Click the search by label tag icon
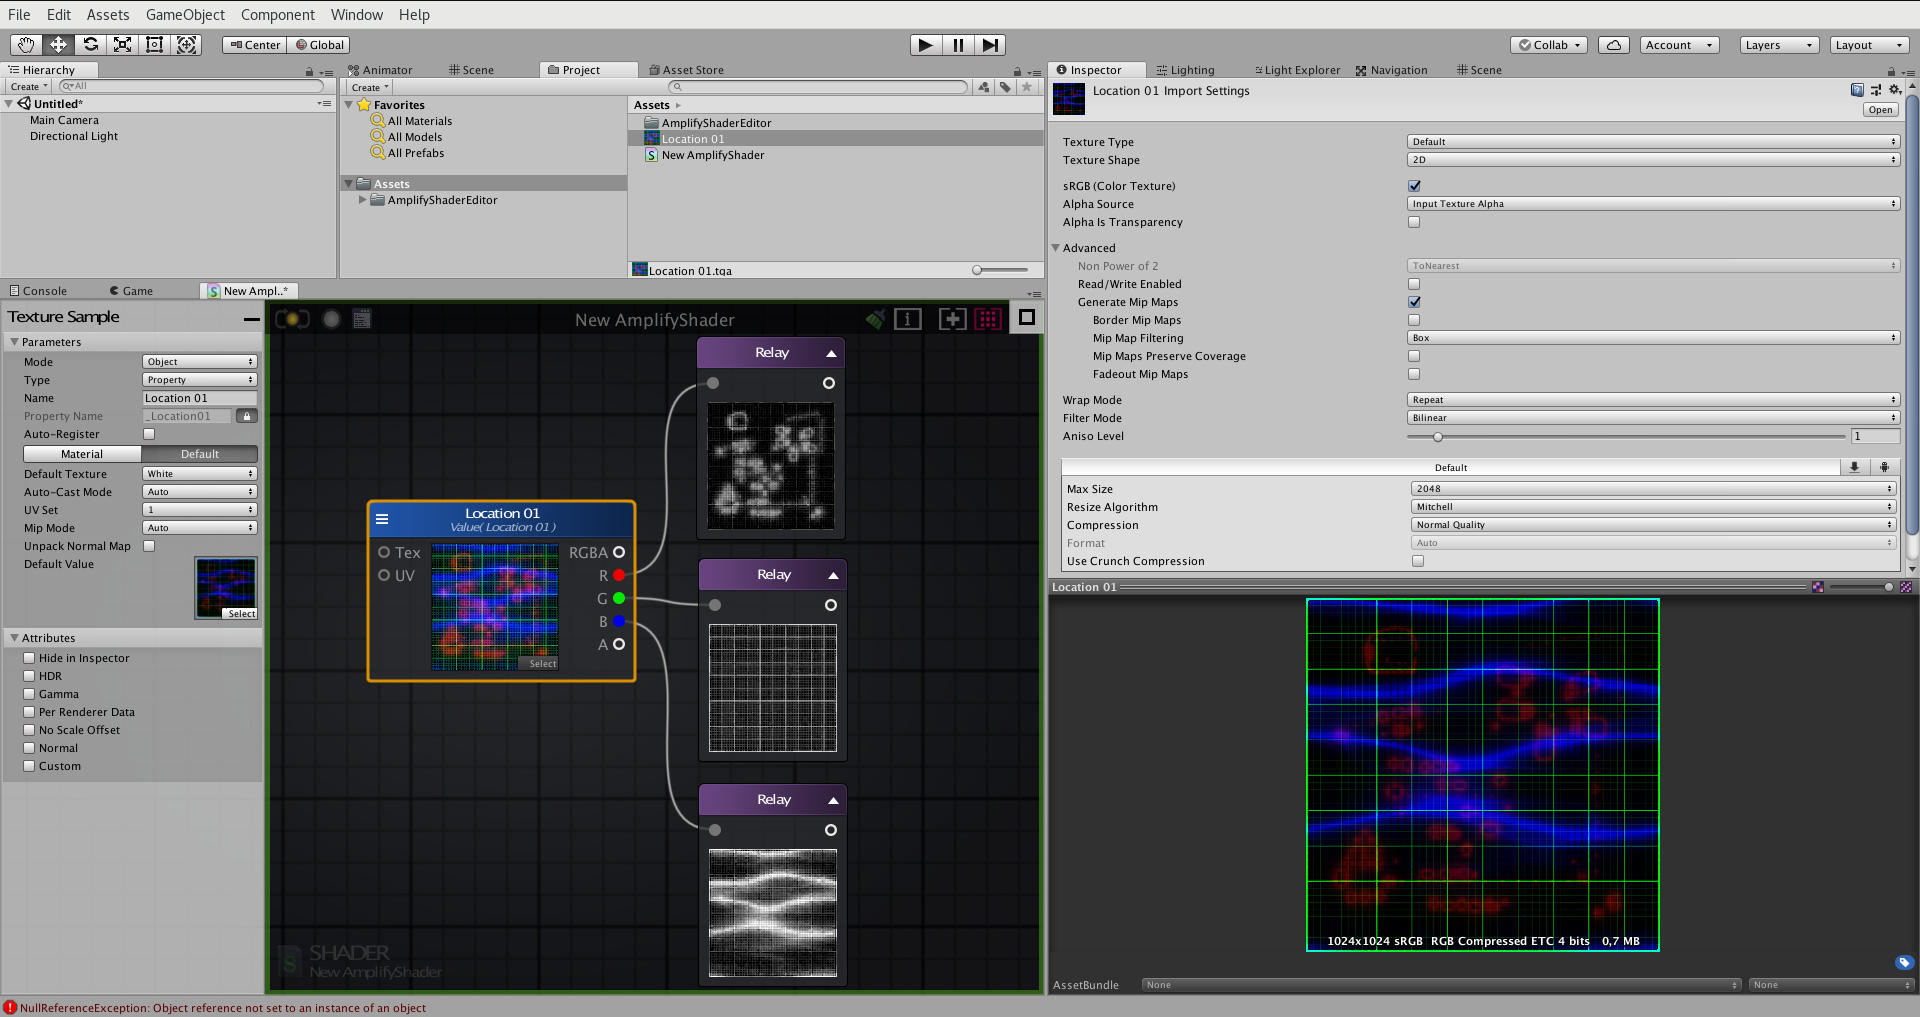 (1005, 87)
